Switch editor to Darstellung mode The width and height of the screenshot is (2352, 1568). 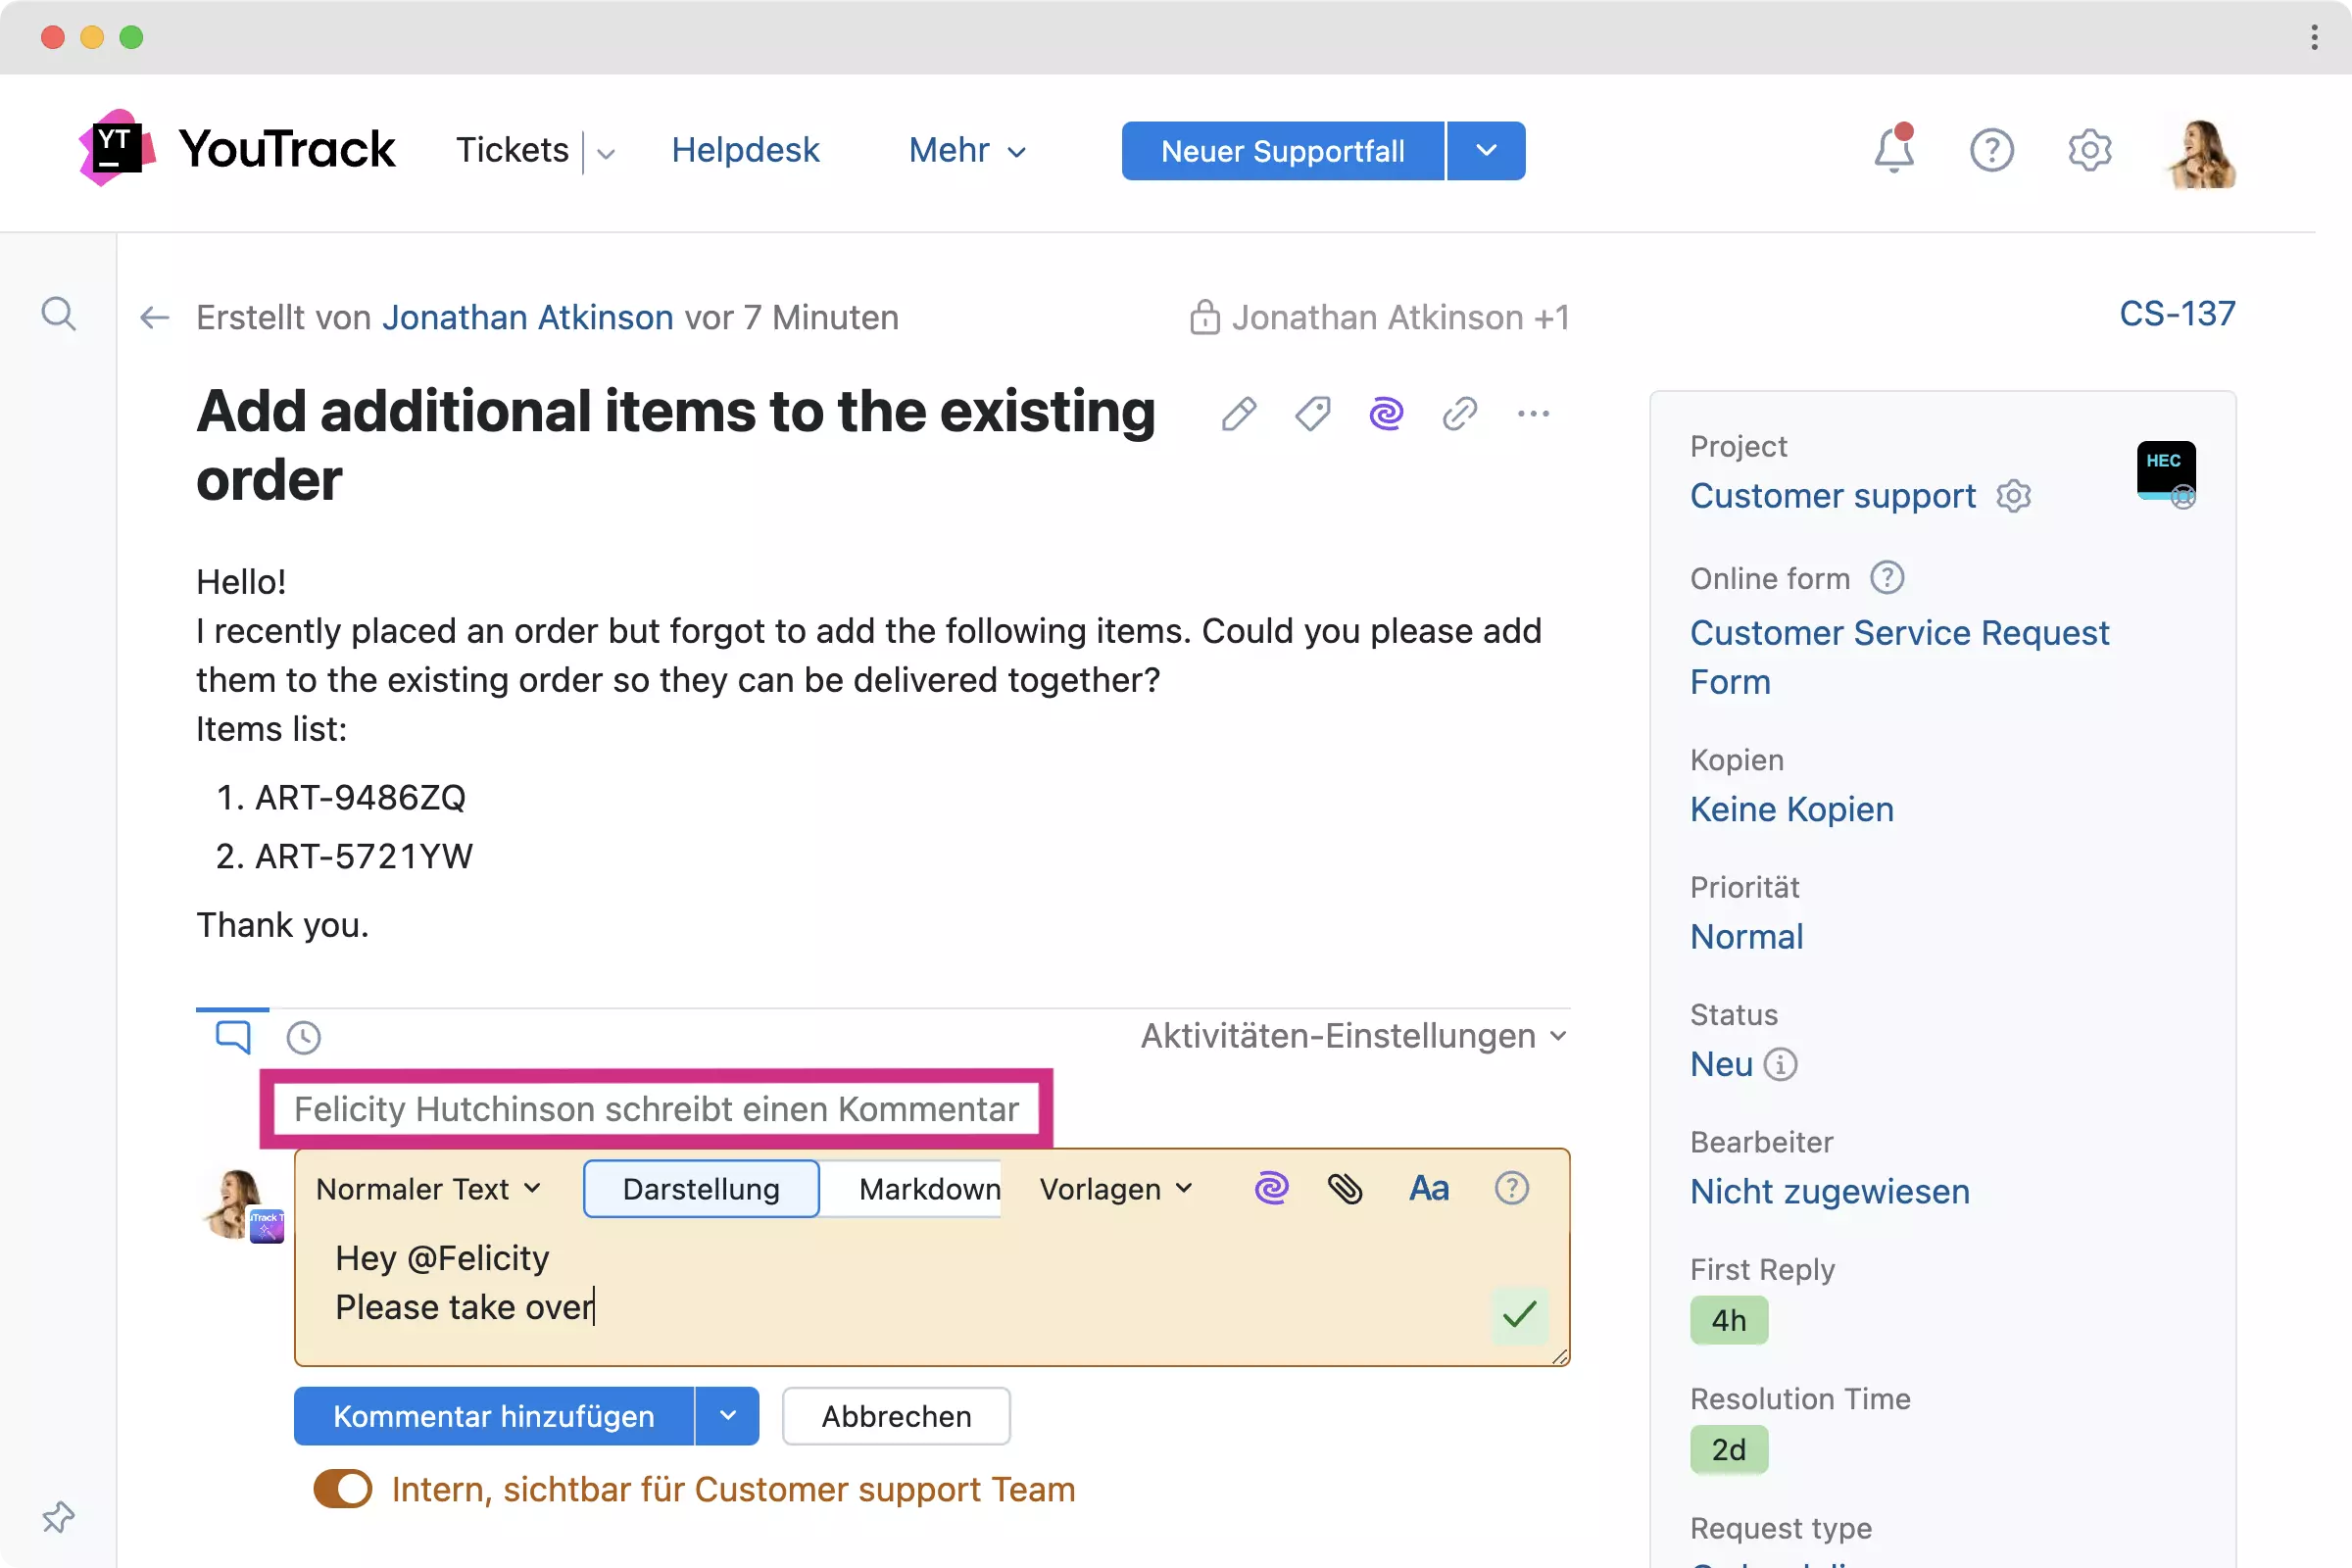[x=701, y=1188]
